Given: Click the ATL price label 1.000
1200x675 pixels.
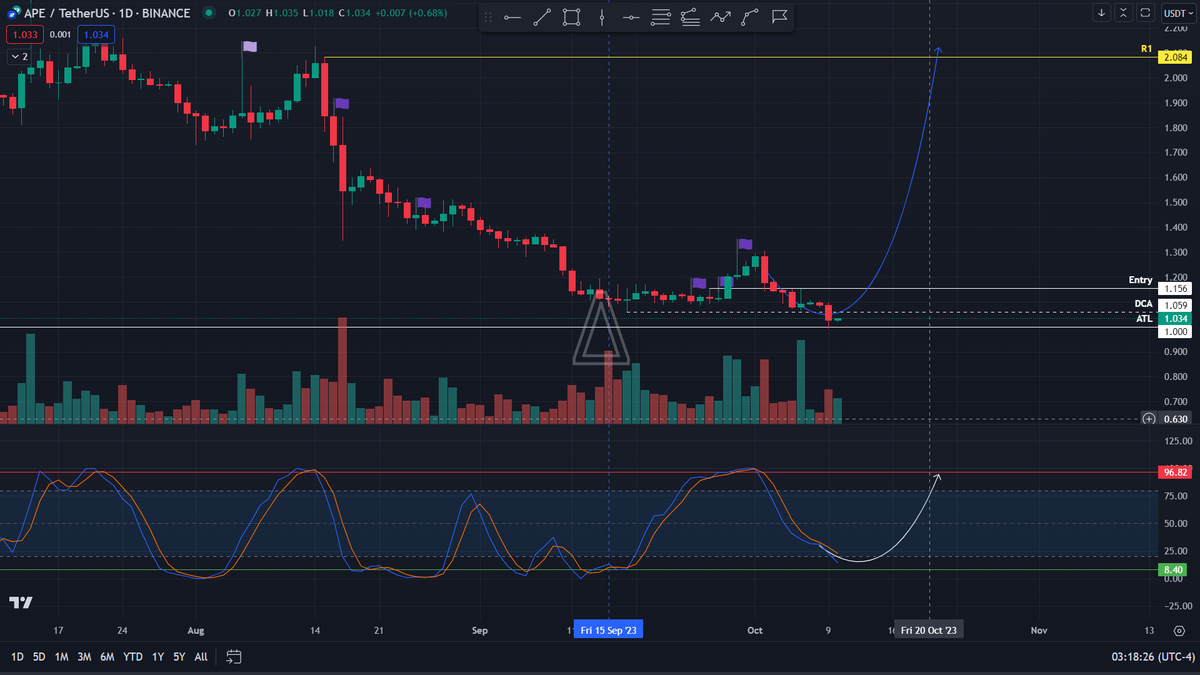Looking at the screenshot, I should [1175, 331].
